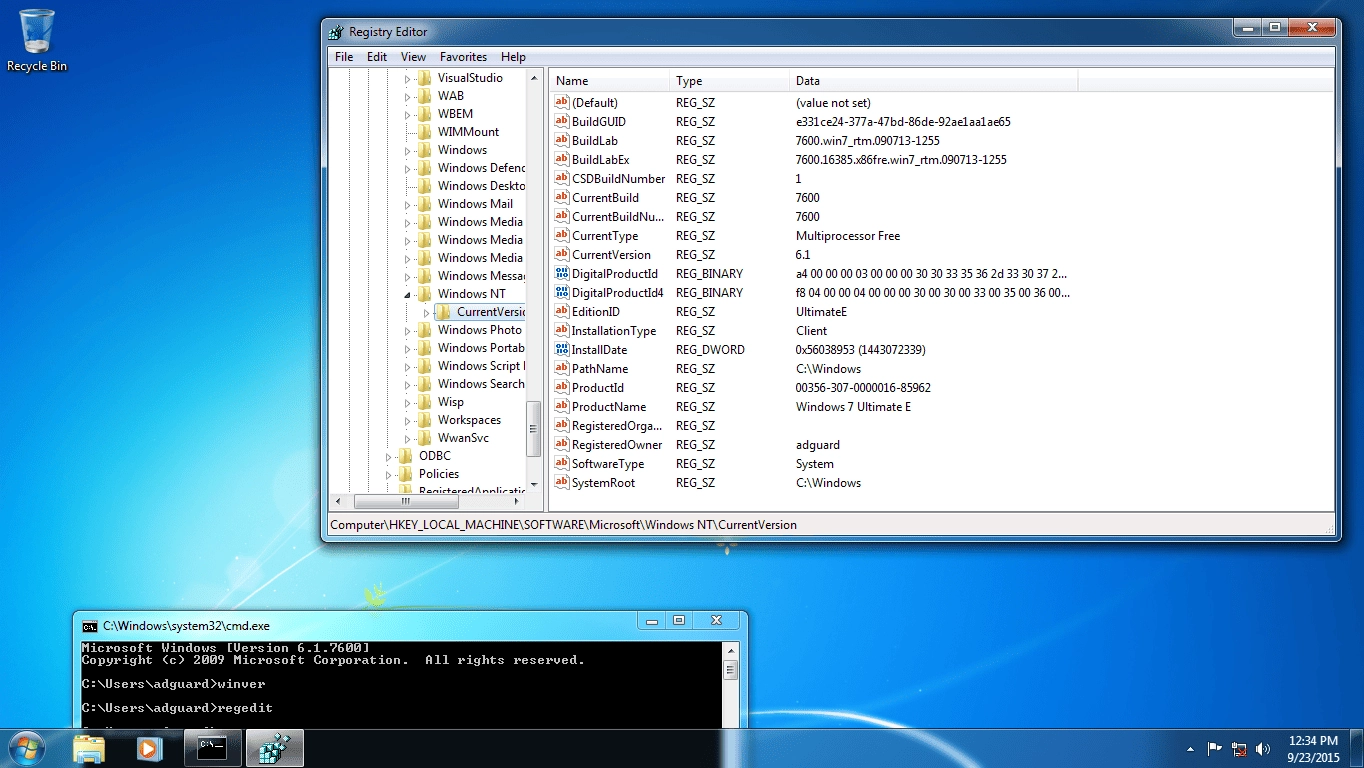1364x768 pixels.
Task: Click the DigitalProductId4 binary icon
Action: coord(561,293)
